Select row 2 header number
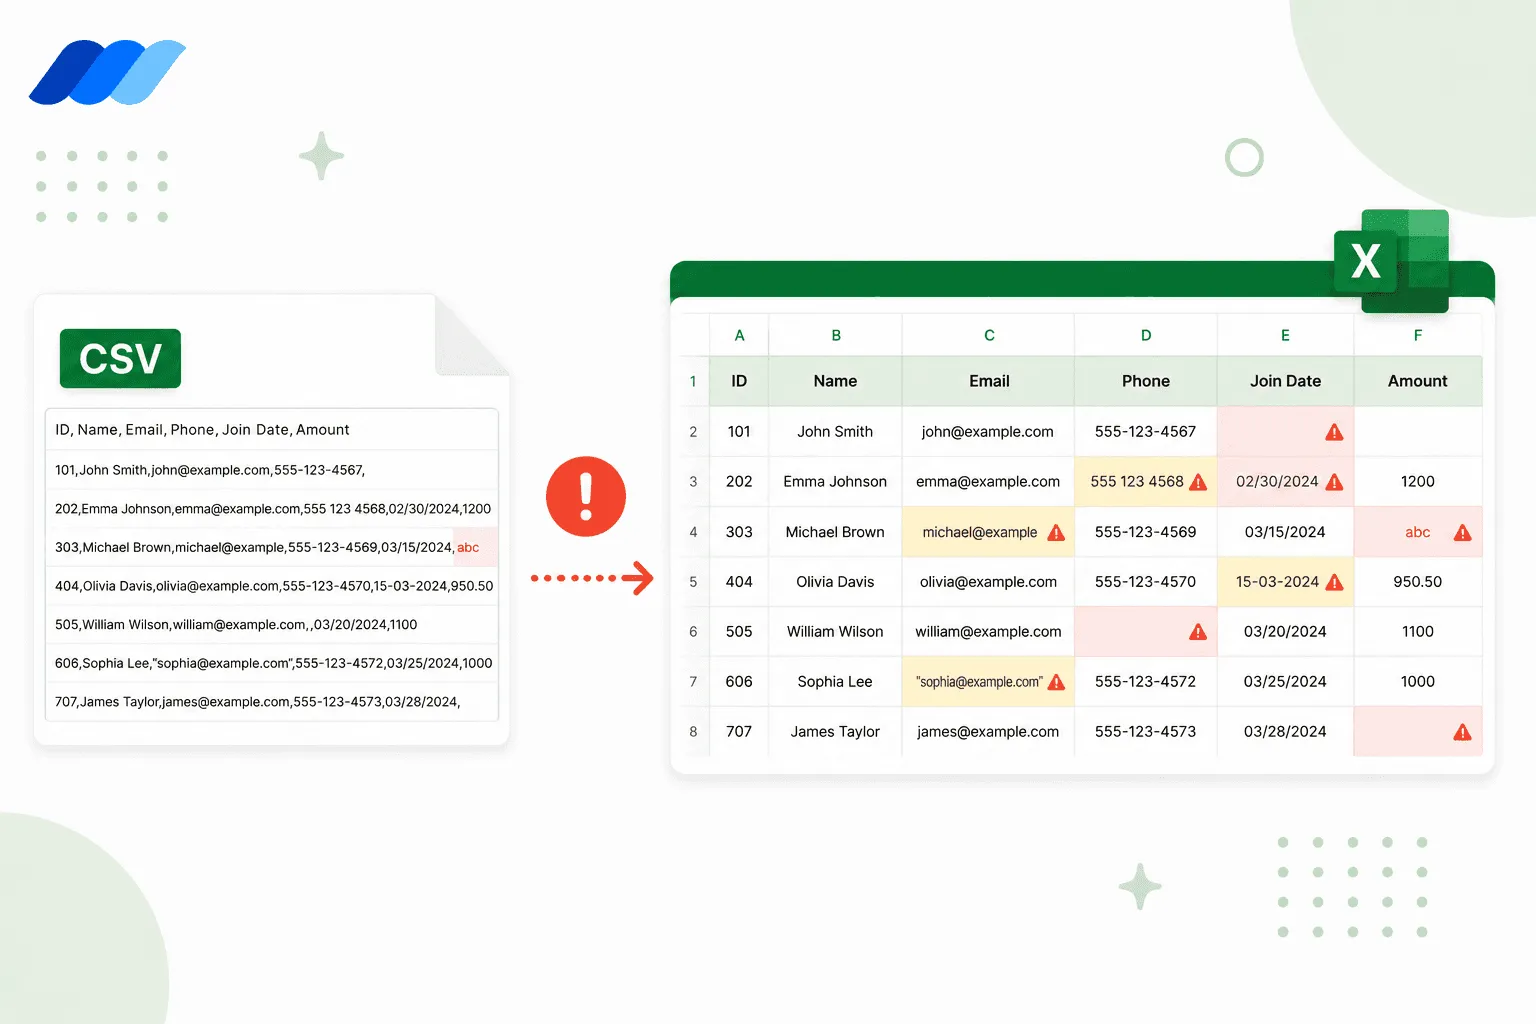This screenshot has height=1024, width=1536. [x=693, y=432]
